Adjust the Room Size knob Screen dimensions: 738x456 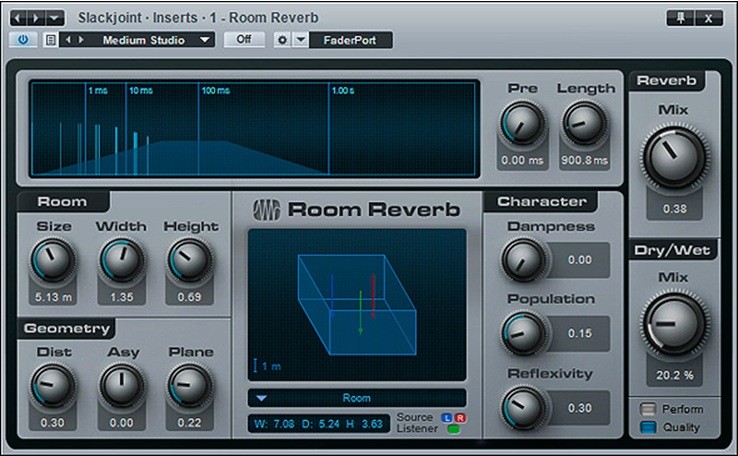(53, 260)
